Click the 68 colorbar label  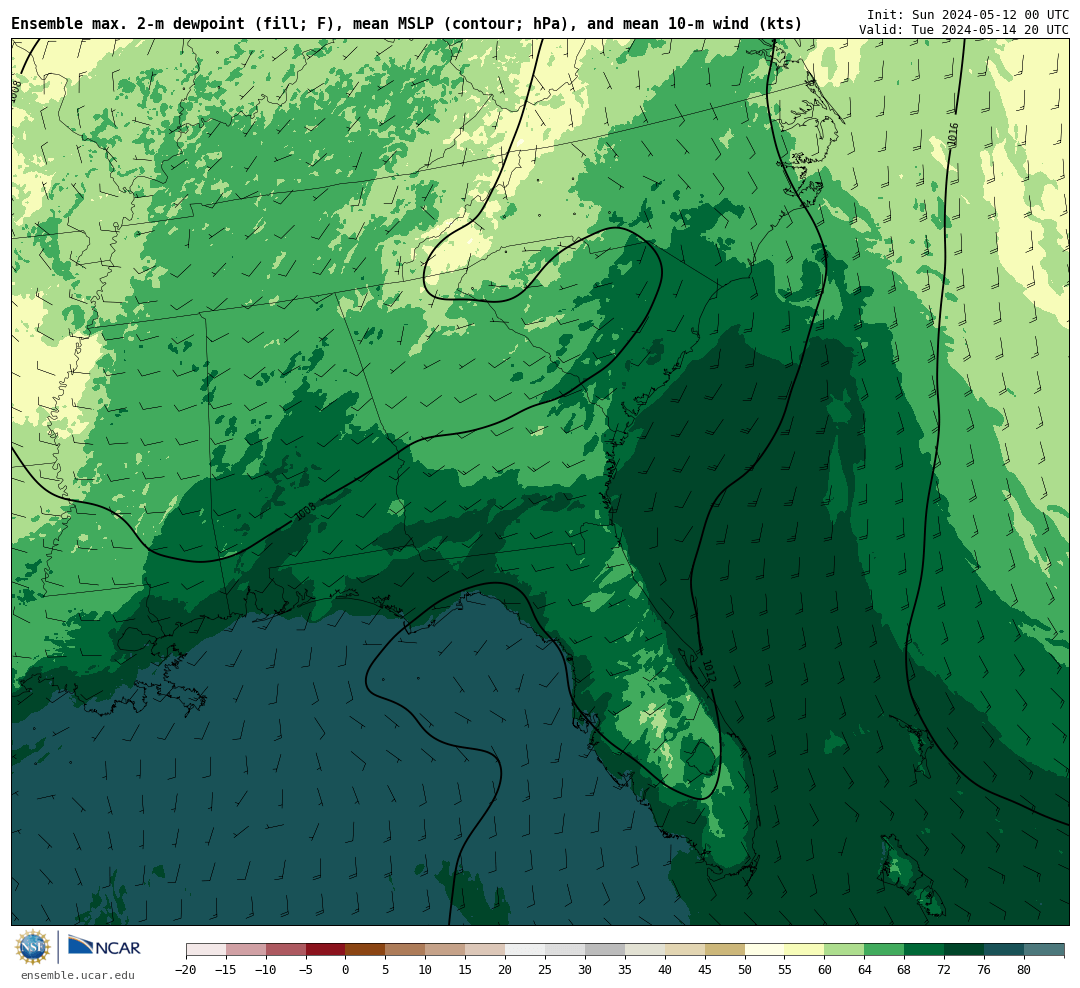[904, 970]
